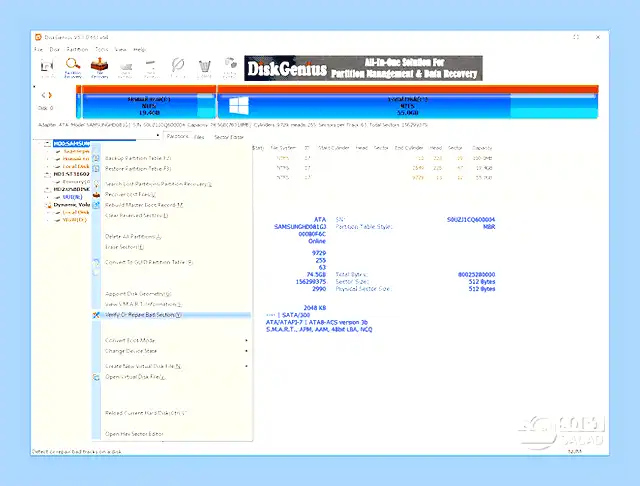Click the File System column header

(x=283, y=148)
